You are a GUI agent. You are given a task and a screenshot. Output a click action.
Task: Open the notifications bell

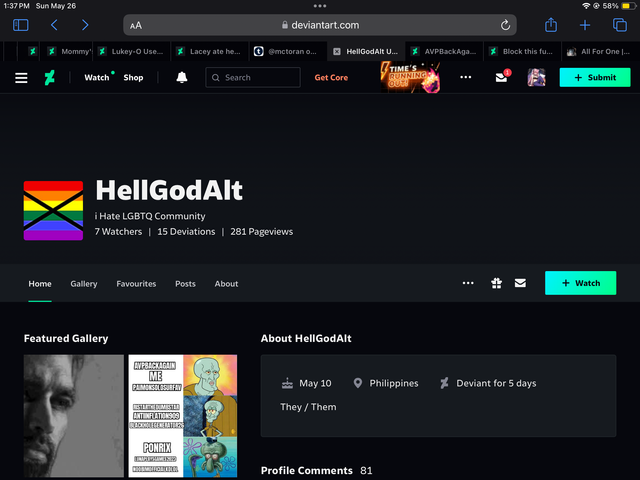[182, 78]
